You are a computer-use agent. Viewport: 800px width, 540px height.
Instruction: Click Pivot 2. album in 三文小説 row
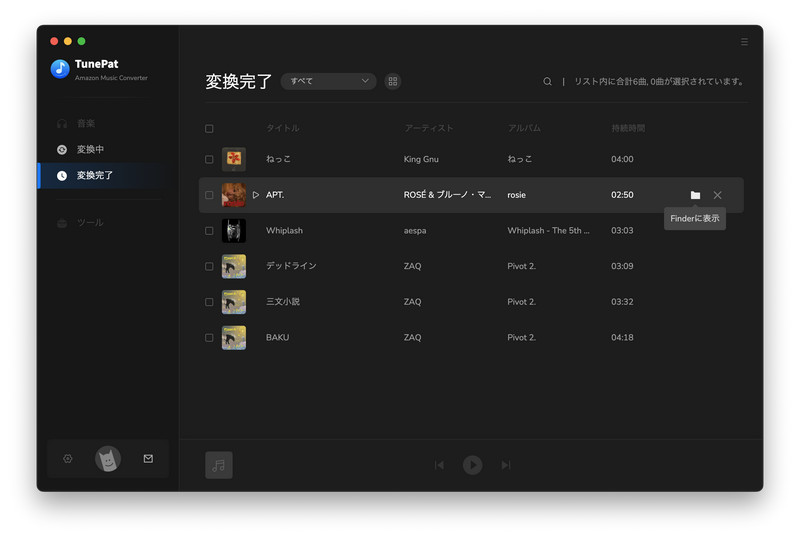(521, 302)
